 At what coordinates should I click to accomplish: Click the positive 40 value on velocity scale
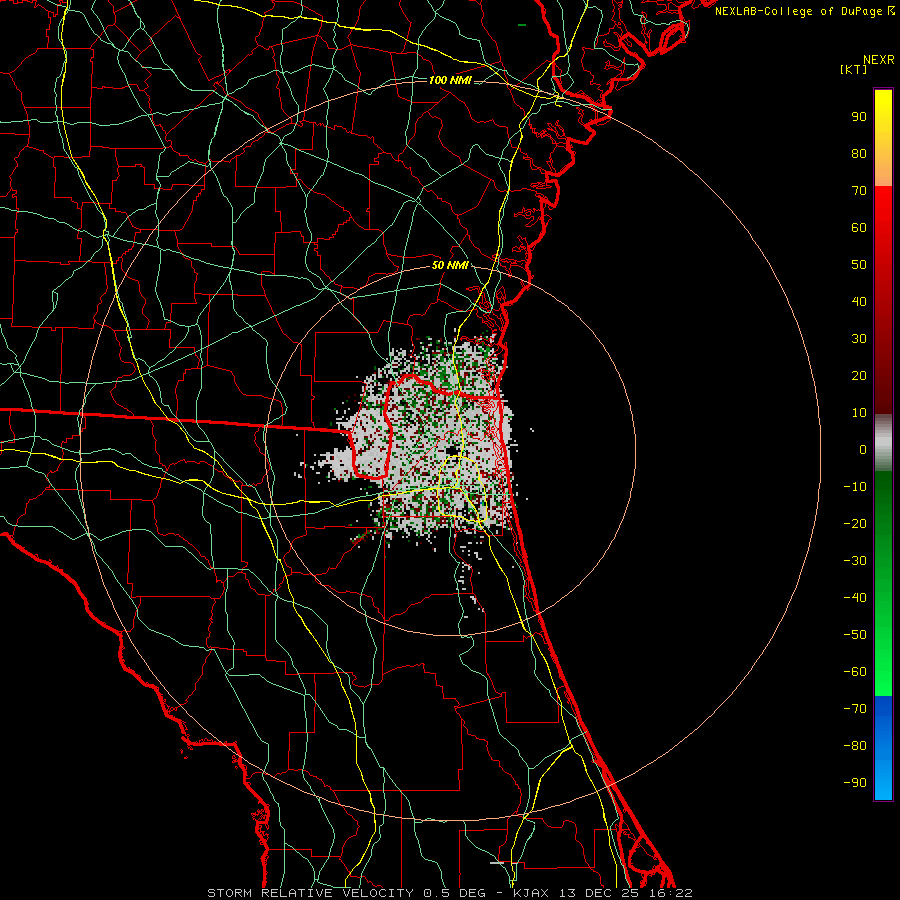click(859, 302)
